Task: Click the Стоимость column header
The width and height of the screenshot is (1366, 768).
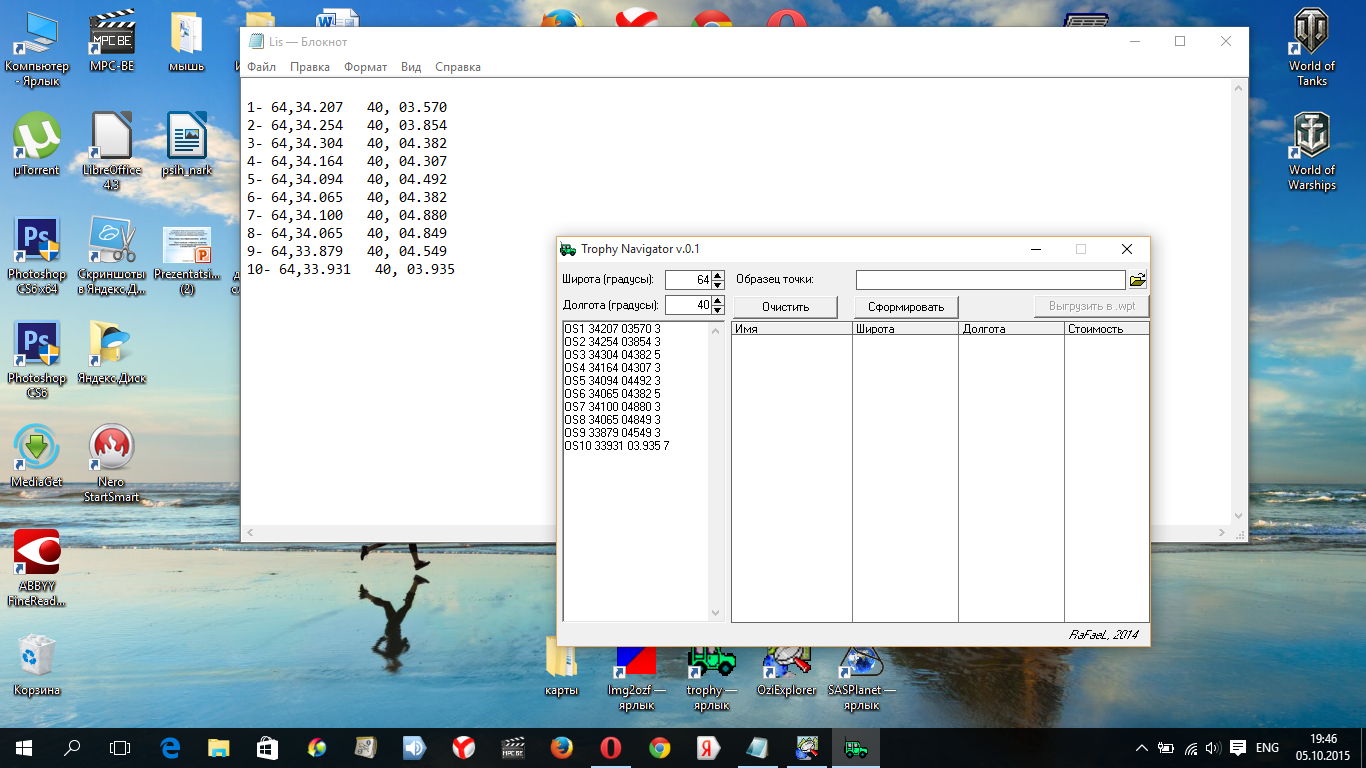Action: (1106, 328)
